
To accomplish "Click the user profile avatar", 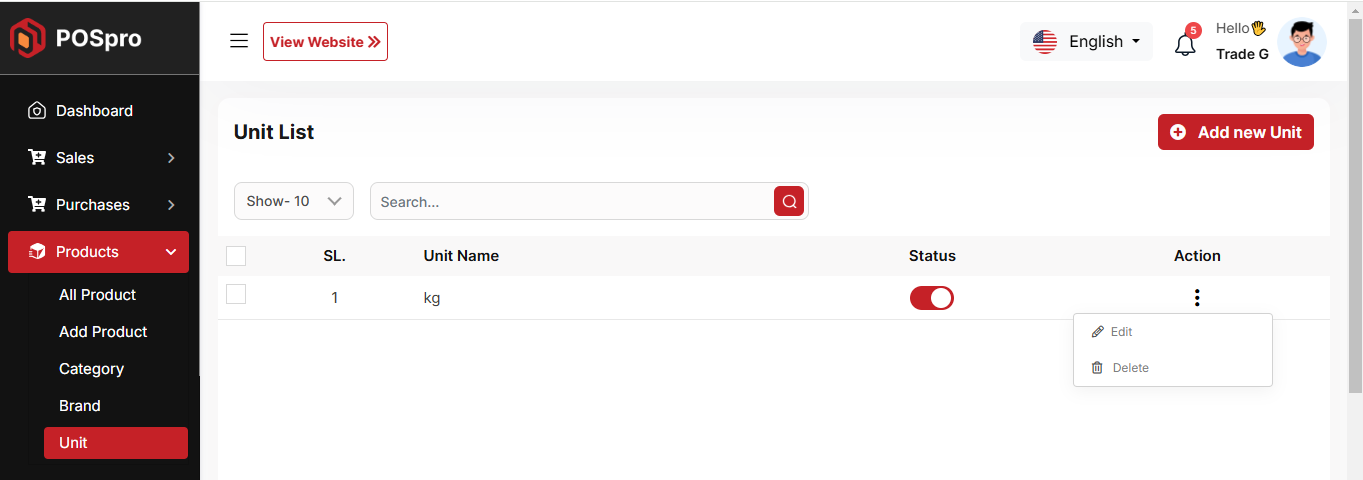I will click(x=1302, y=43).
